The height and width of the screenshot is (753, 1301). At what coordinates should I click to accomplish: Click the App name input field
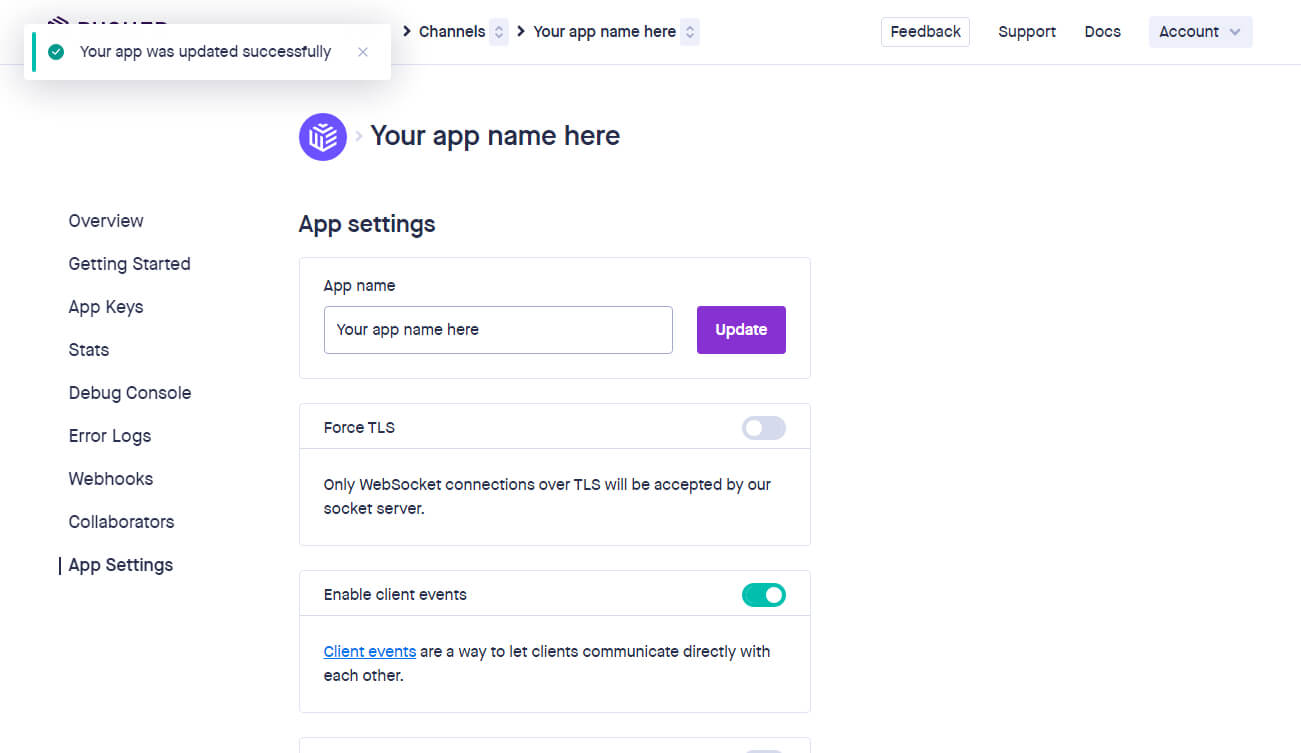pos(498,330)
